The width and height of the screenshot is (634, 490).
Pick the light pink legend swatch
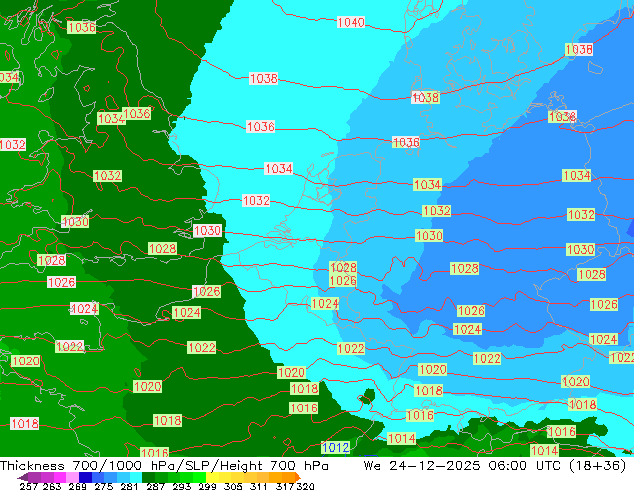[x=72, y=477]
